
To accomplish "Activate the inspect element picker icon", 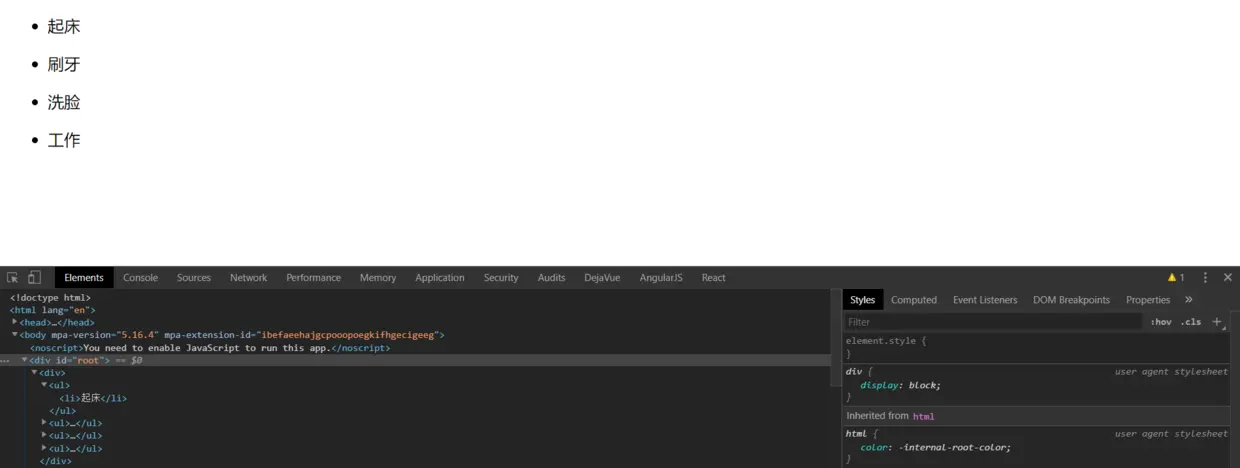I will click(12, 278).
